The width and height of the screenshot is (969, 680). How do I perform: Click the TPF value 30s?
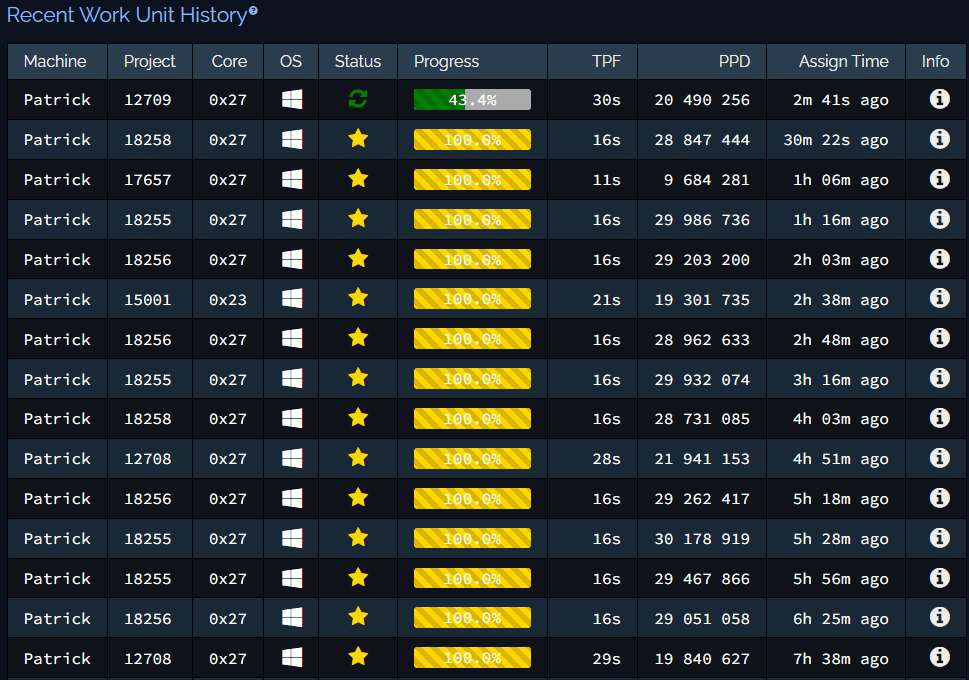click(606, 100)
